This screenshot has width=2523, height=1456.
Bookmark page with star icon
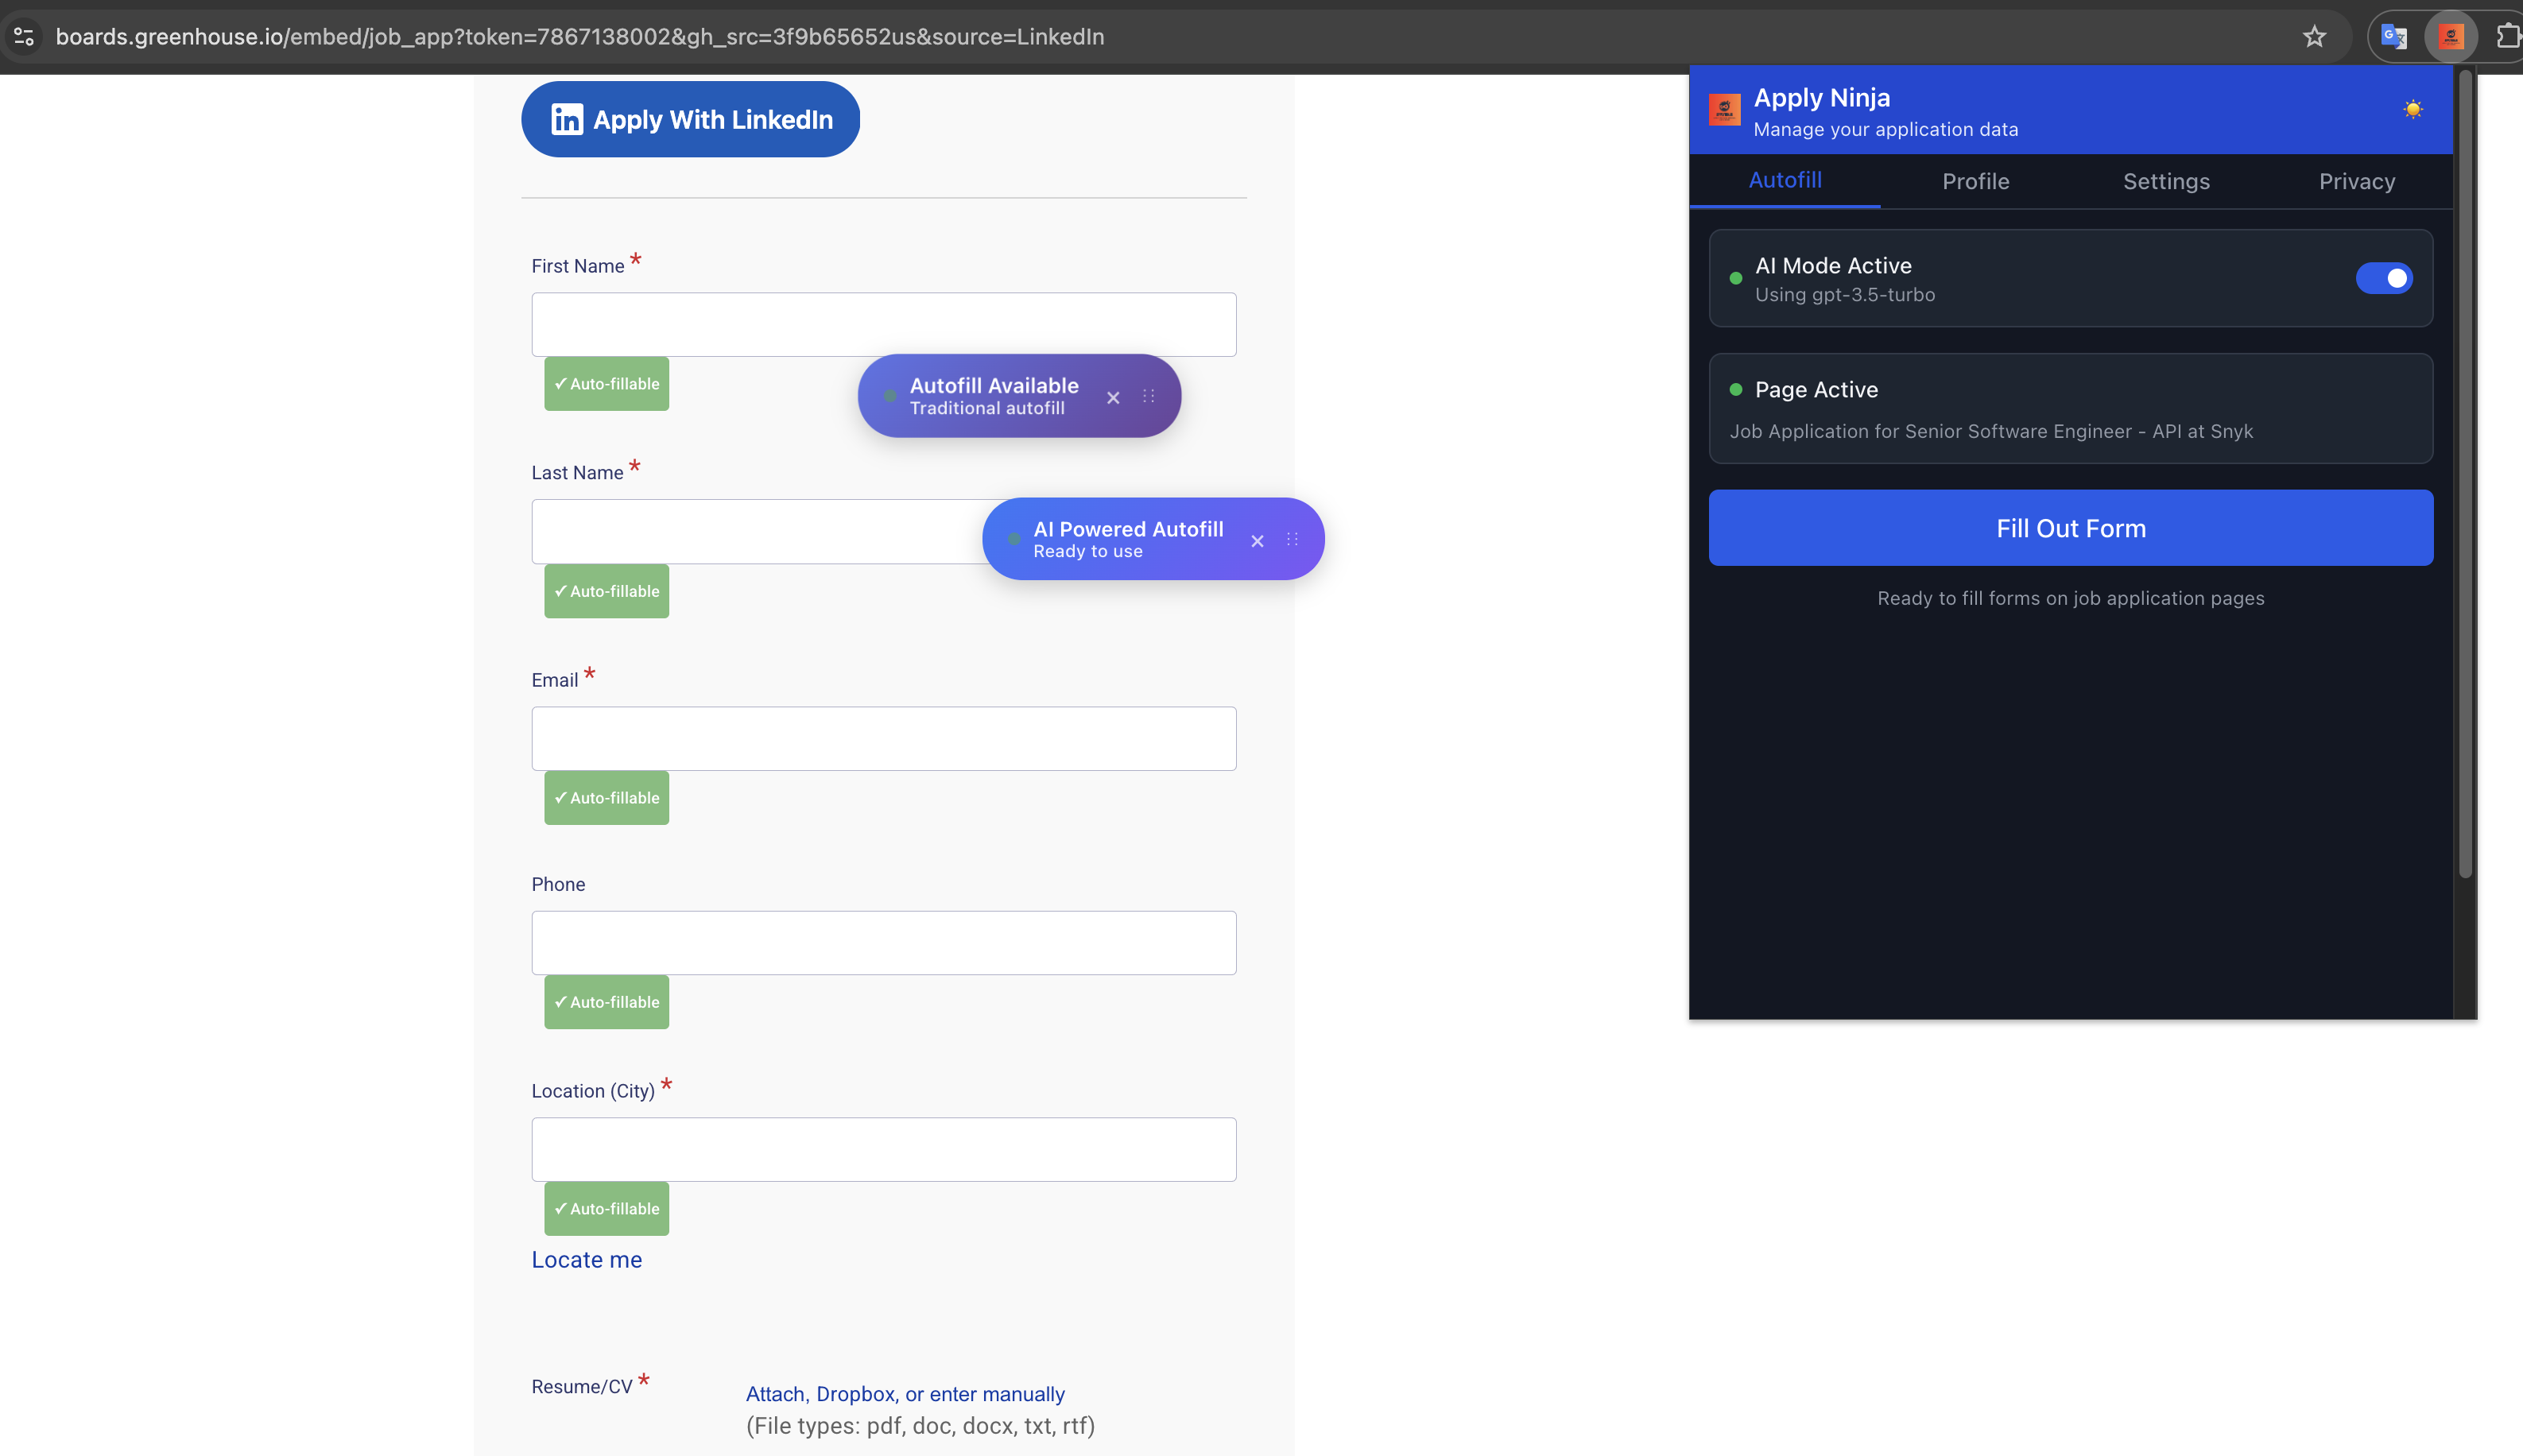click(2314, 37)
